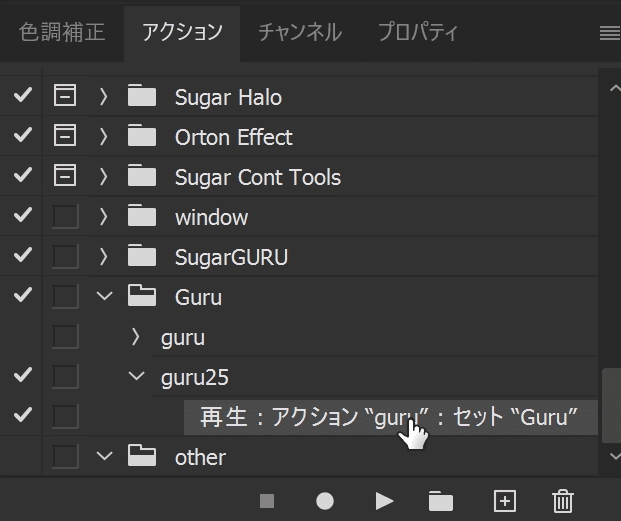621x521 pixels.
Task: Expand the guru action steps
Action: pyautogui.click(x=136, y=337)
